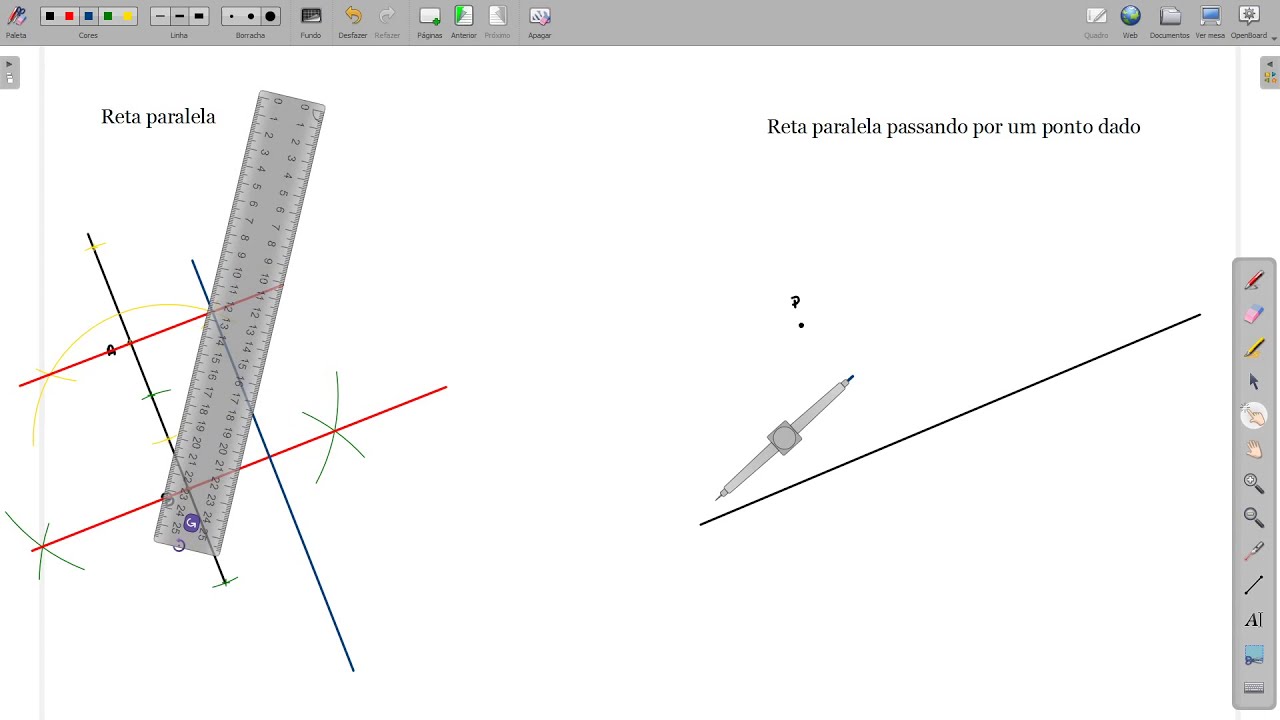Choose the large eraser size

tap(270, 16)
